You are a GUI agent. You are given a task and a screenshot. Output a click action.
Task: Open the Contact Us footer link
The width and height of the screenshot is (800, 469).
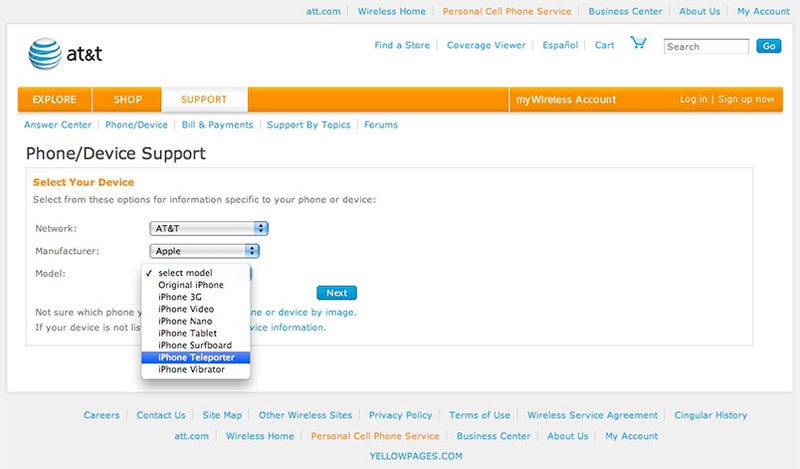161,415
